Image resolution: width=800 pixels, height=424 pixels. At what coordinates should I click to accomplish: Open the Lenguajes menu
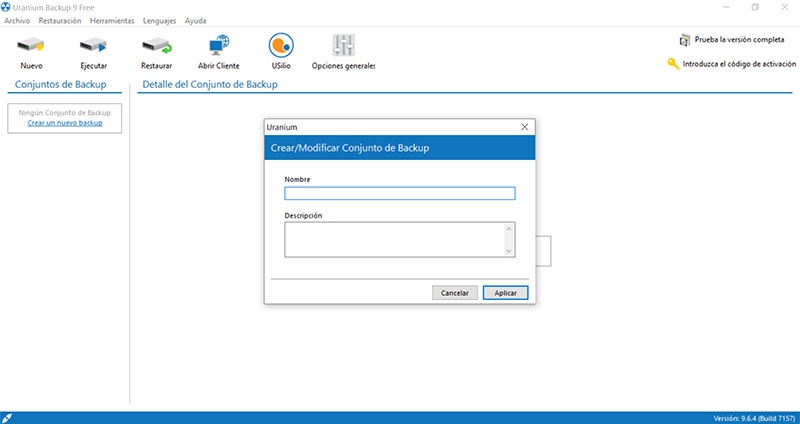(x=159, y=21)
